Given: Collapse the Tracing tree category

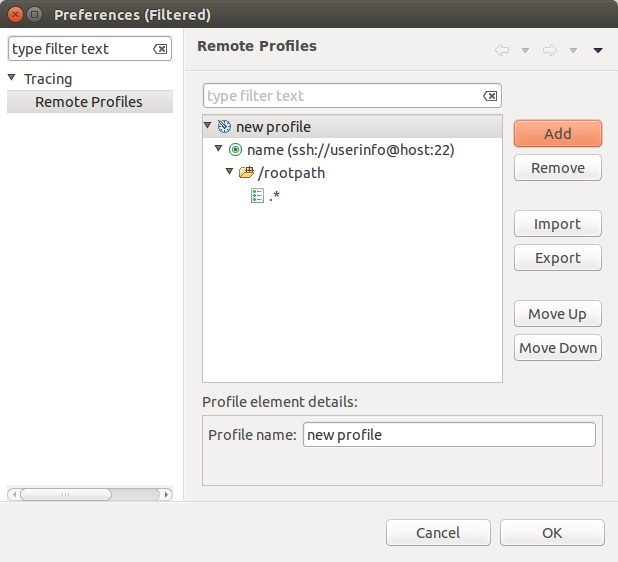Looking at the screenshot, I should 12,78.
